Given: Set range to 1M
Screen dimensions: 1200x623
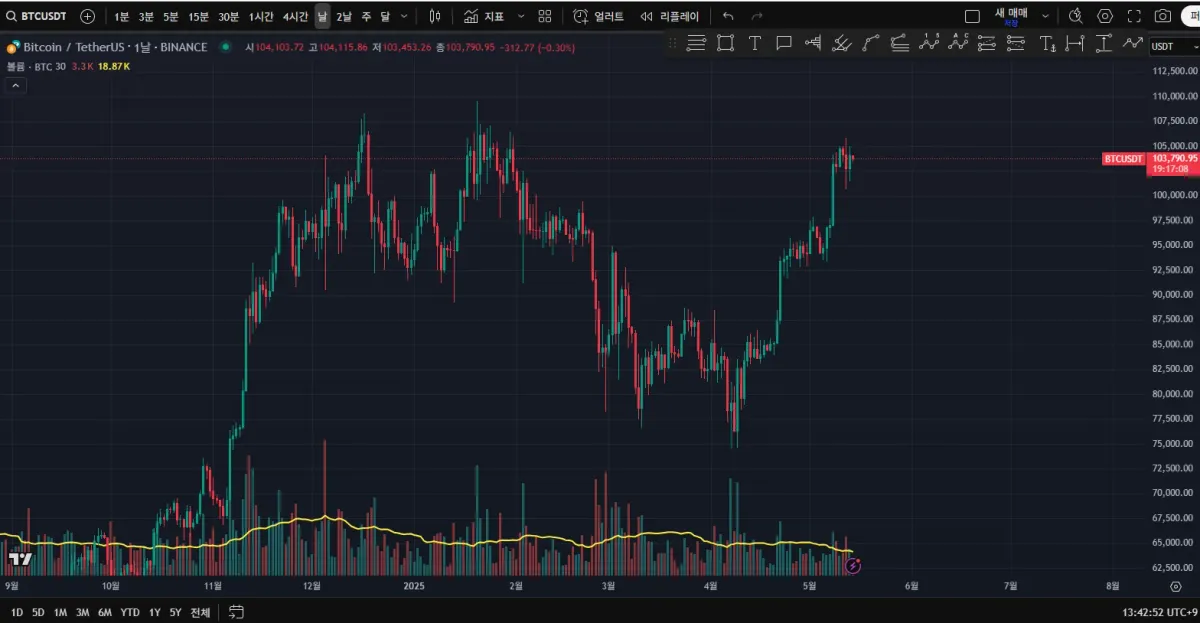Looking at the screenshot, I should coord(61,612).
